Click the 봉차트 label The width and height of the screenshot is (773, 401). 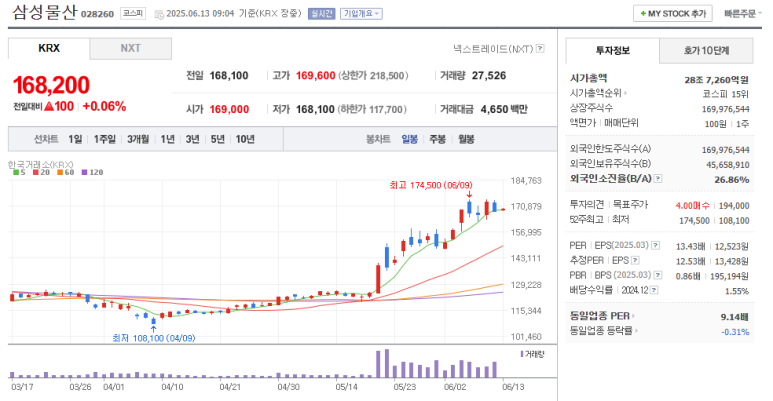(378, 139)
